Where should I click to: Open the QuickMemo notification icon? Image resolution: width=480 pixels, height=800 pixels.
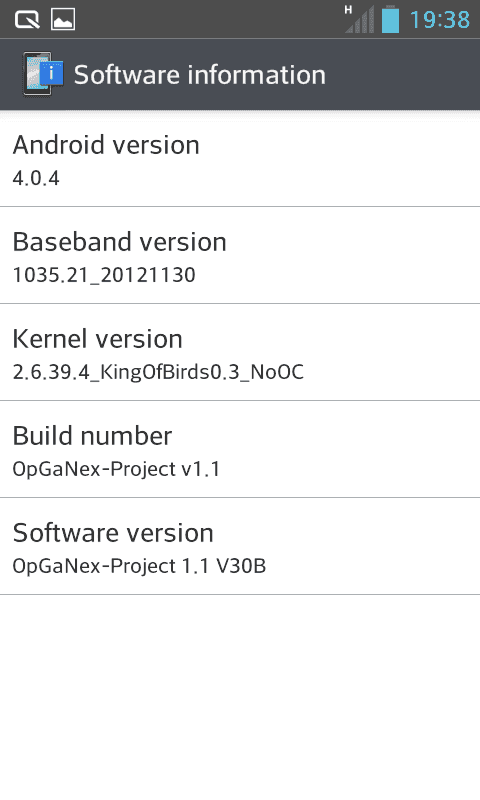(27, 19)
